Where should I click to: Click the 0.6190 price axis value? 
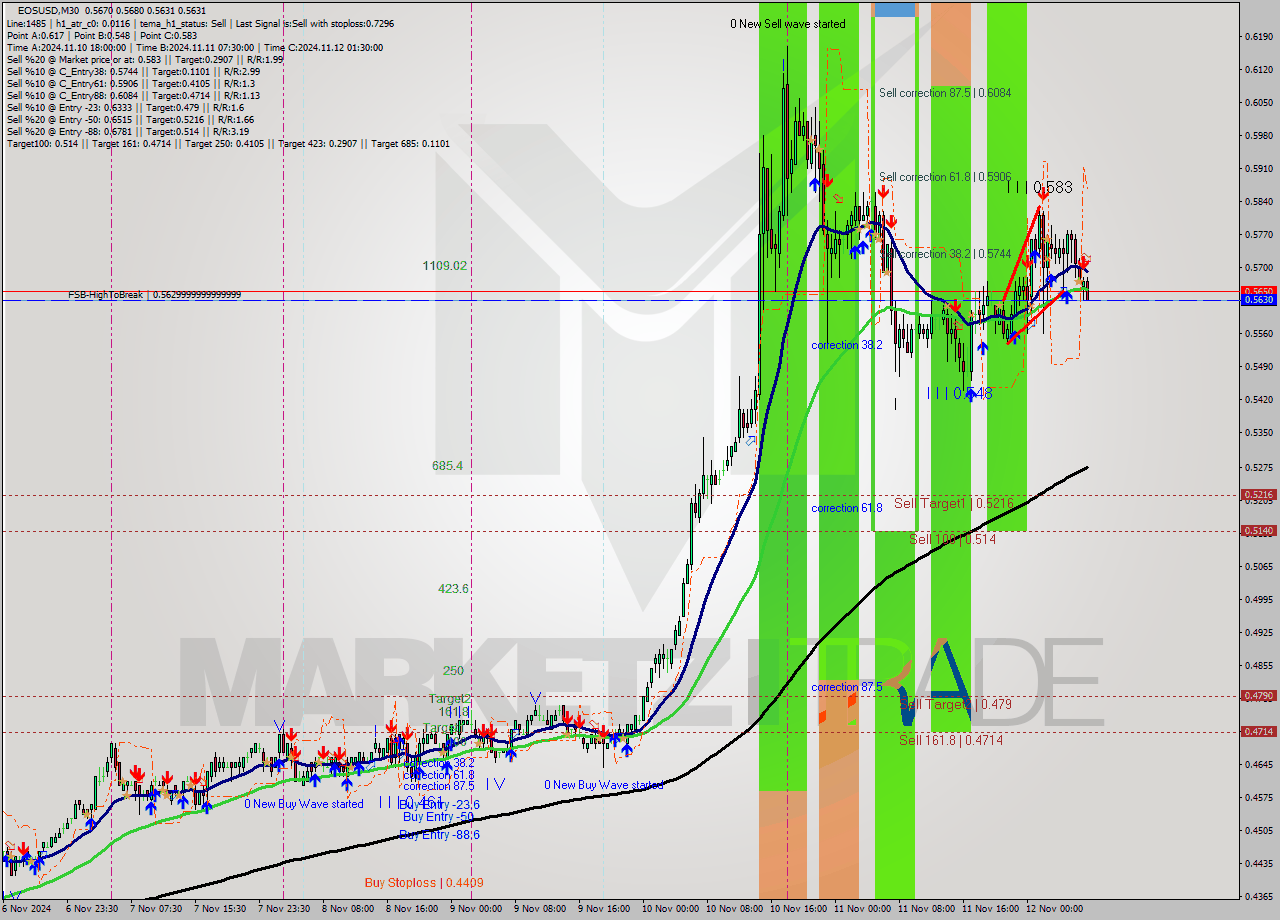click(x=1257, y=36)
